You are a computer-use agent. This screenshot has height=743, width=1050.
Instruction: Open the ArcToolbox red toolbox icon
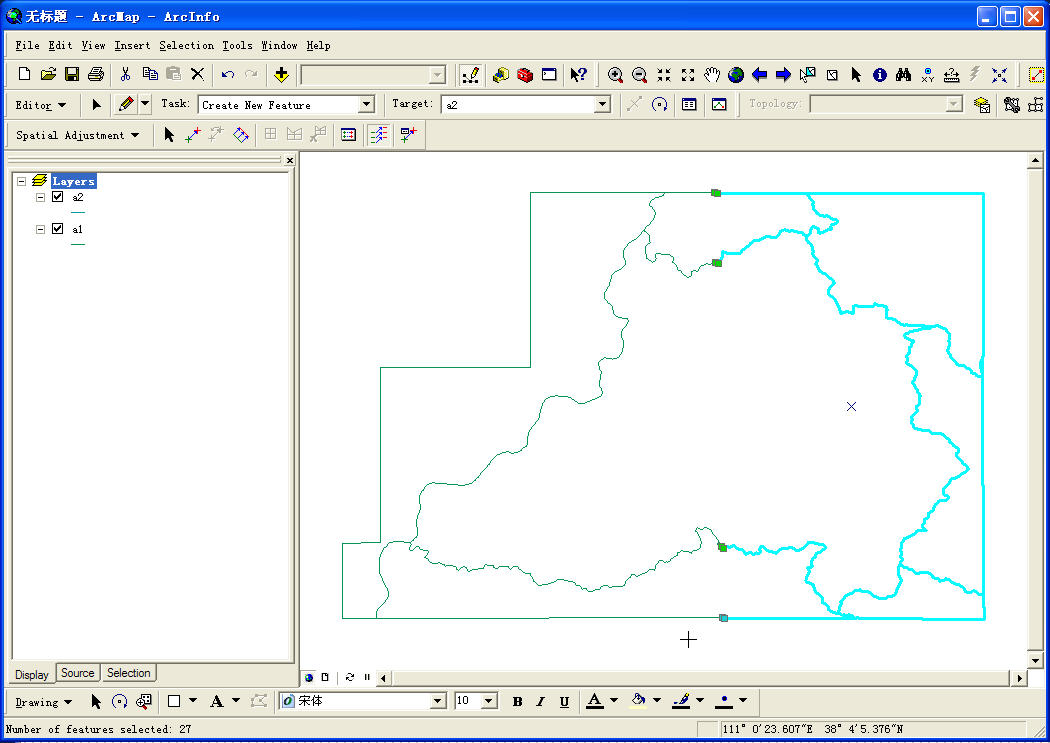(x=525, y=75)
